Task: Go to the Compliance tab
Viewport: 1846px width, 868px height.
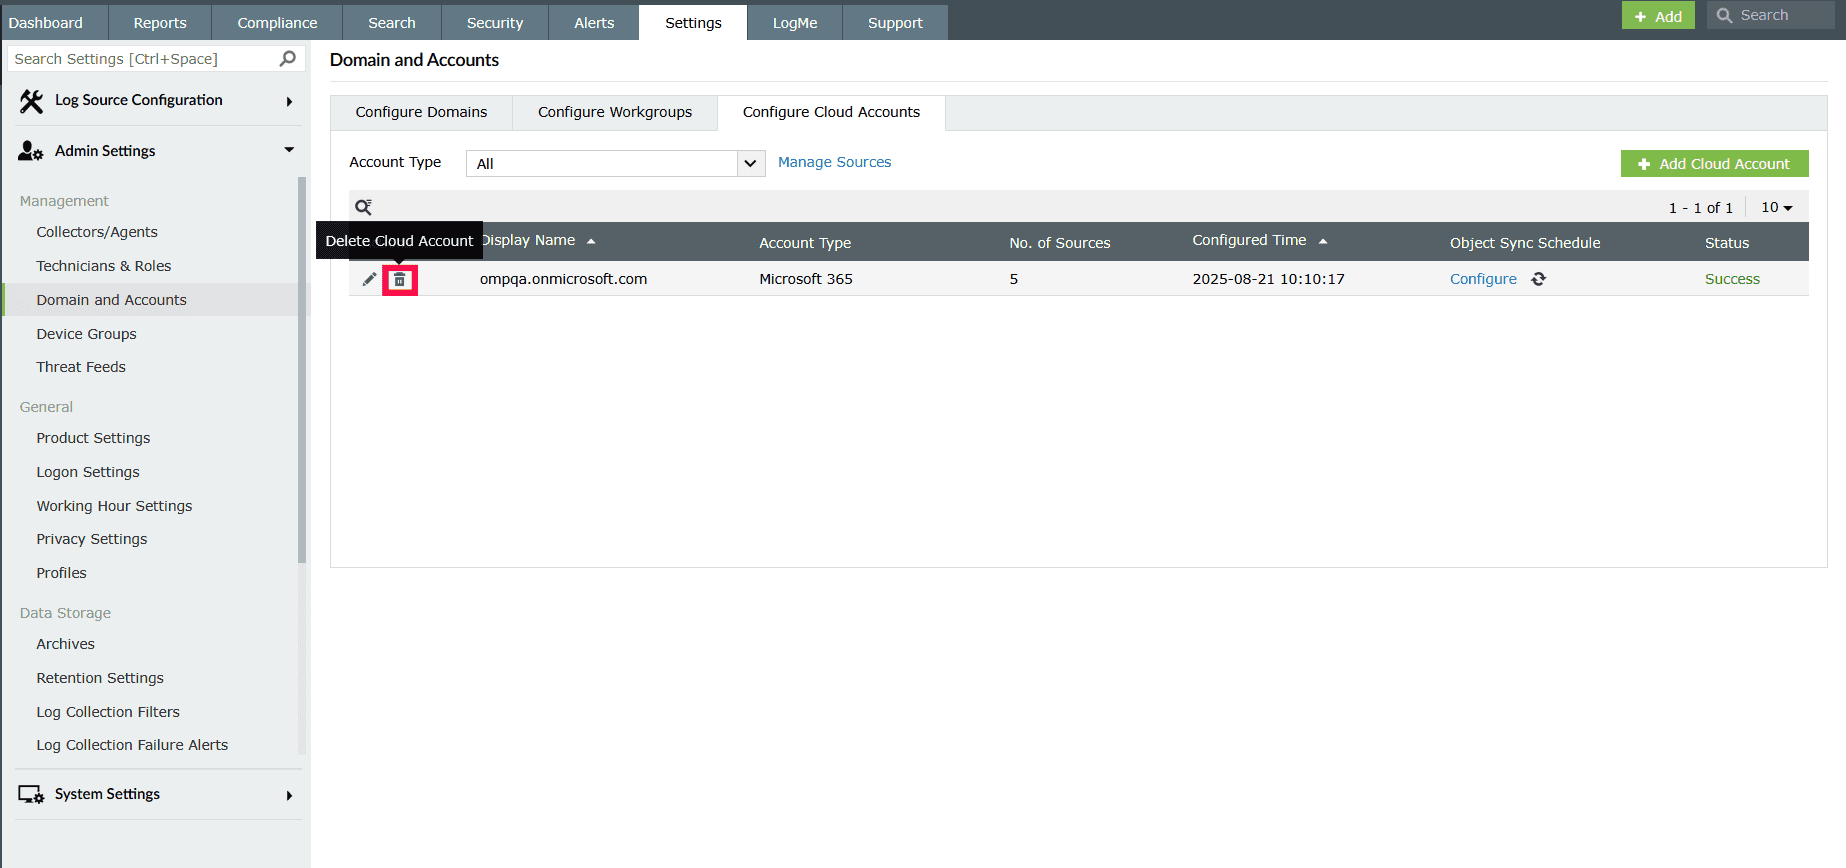Action: [277, 22]
